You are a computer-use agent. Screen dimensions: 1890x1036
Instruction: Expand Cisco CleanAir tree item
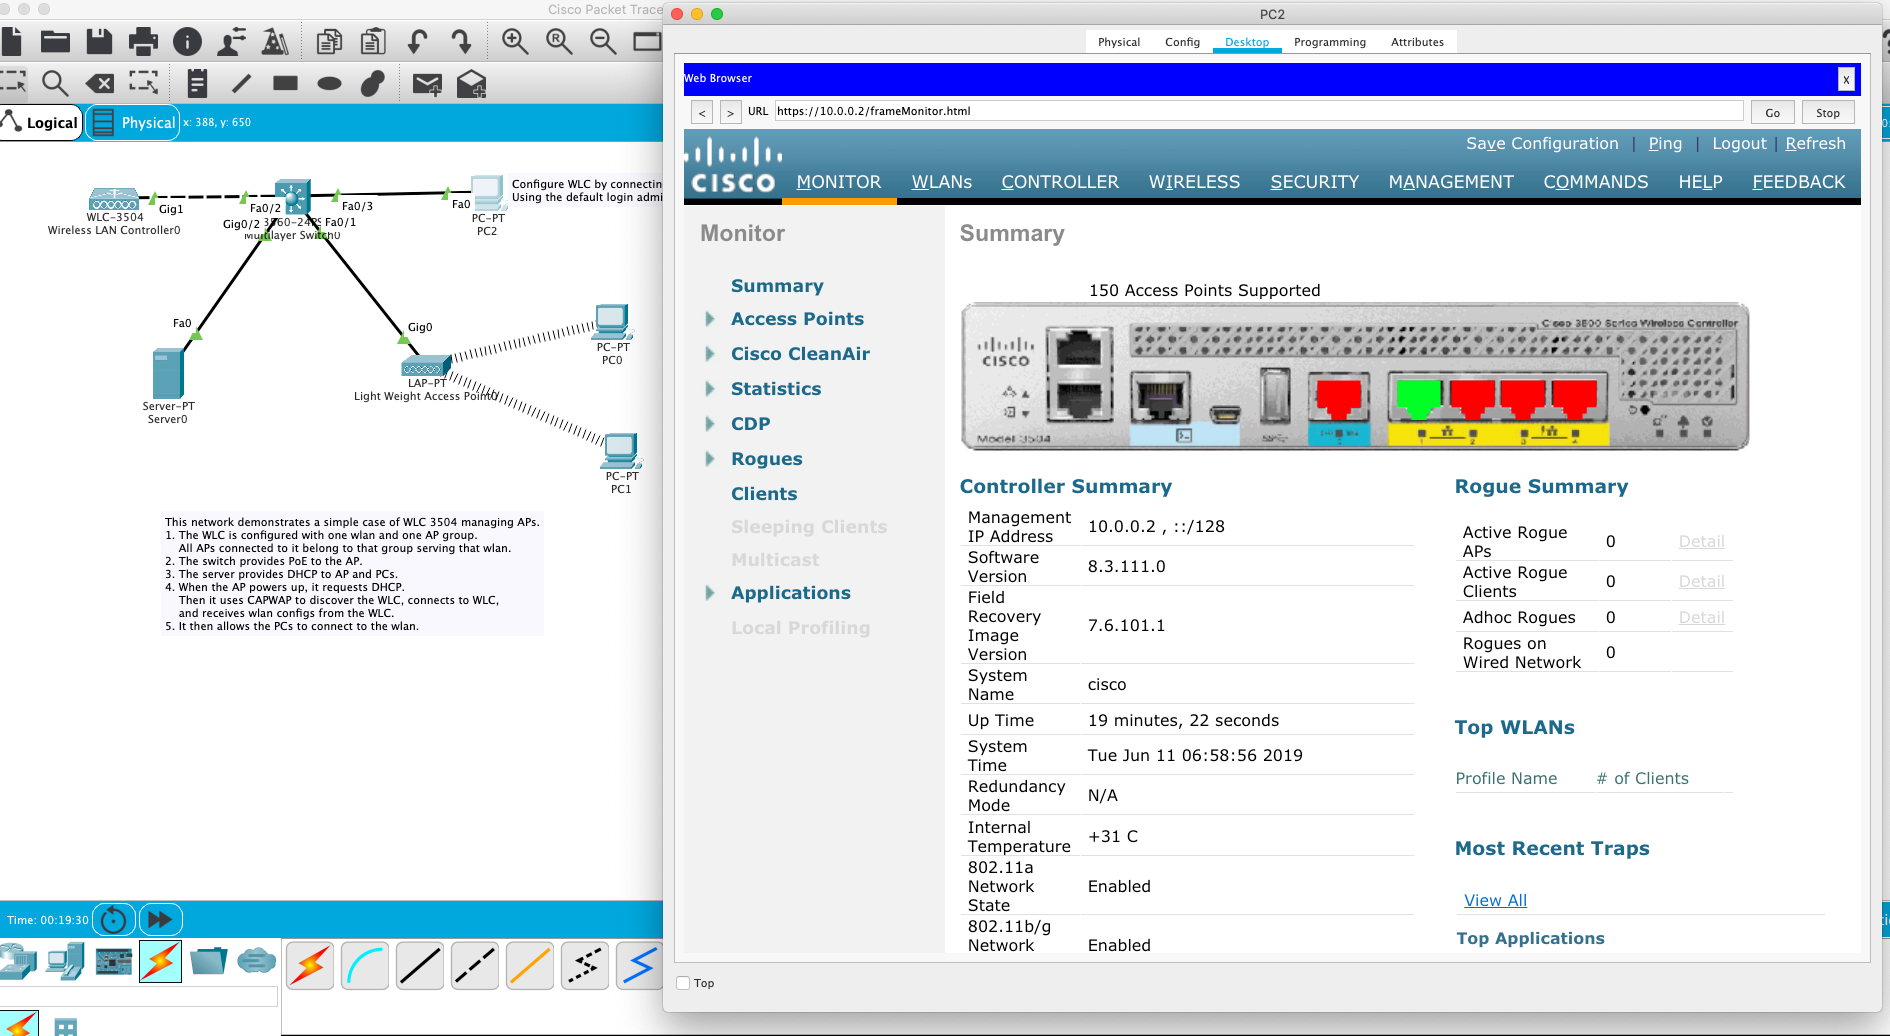tap(710, 354)
